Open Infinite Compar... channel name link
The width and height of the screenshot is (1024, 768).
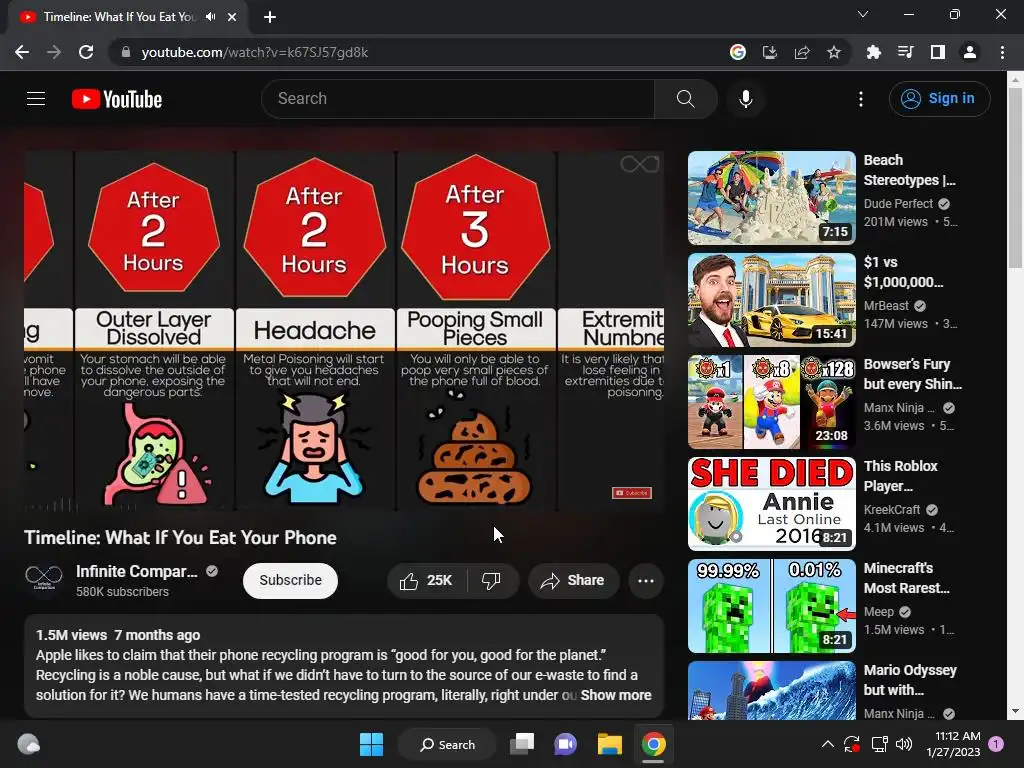[136, 571]
